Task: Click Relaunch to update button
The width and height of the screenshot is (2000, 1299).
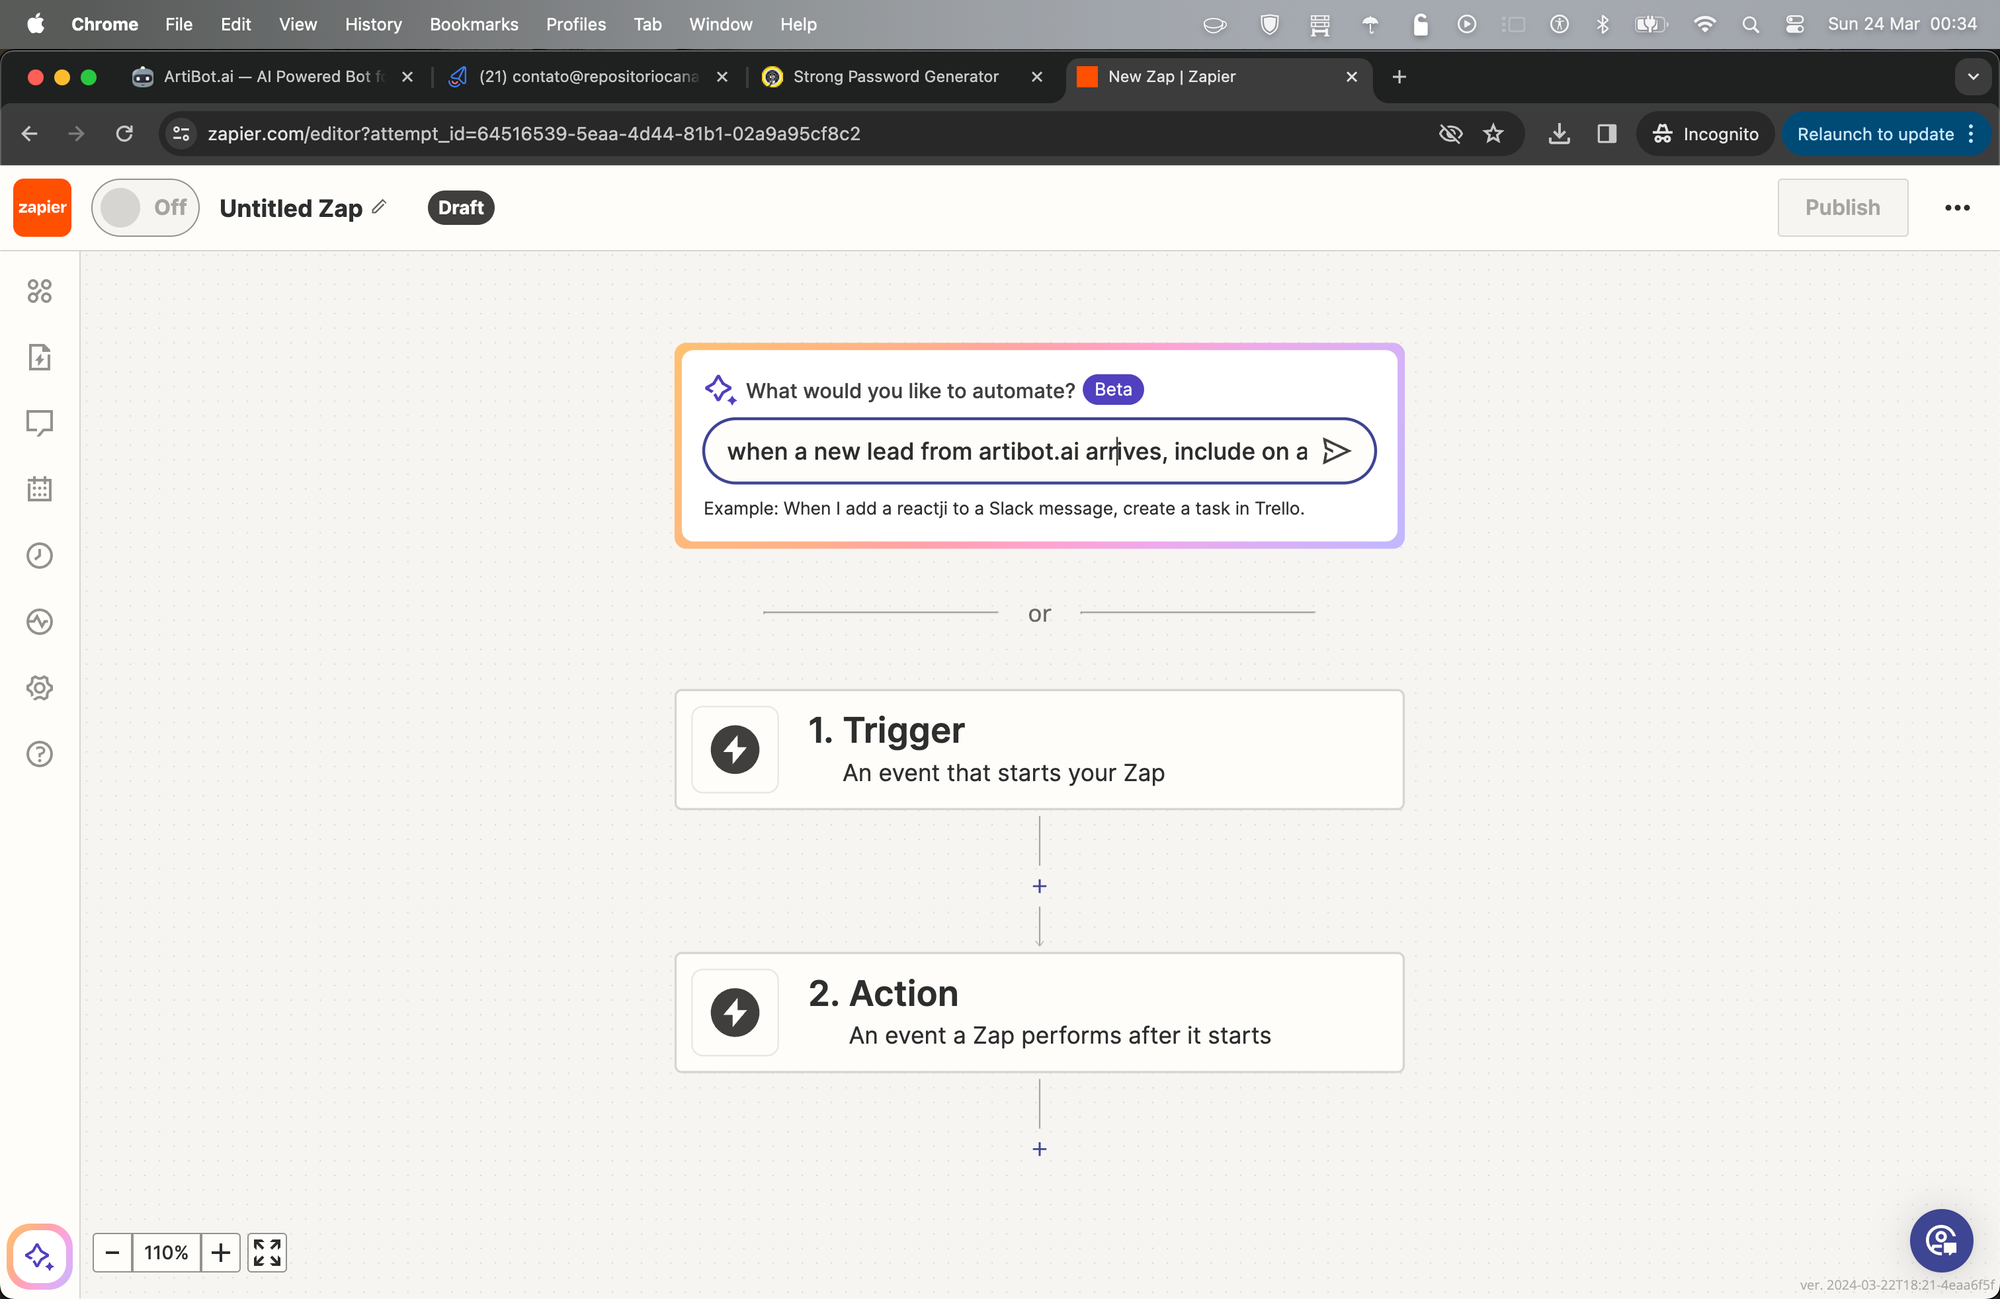Action: coord(1874,134)
